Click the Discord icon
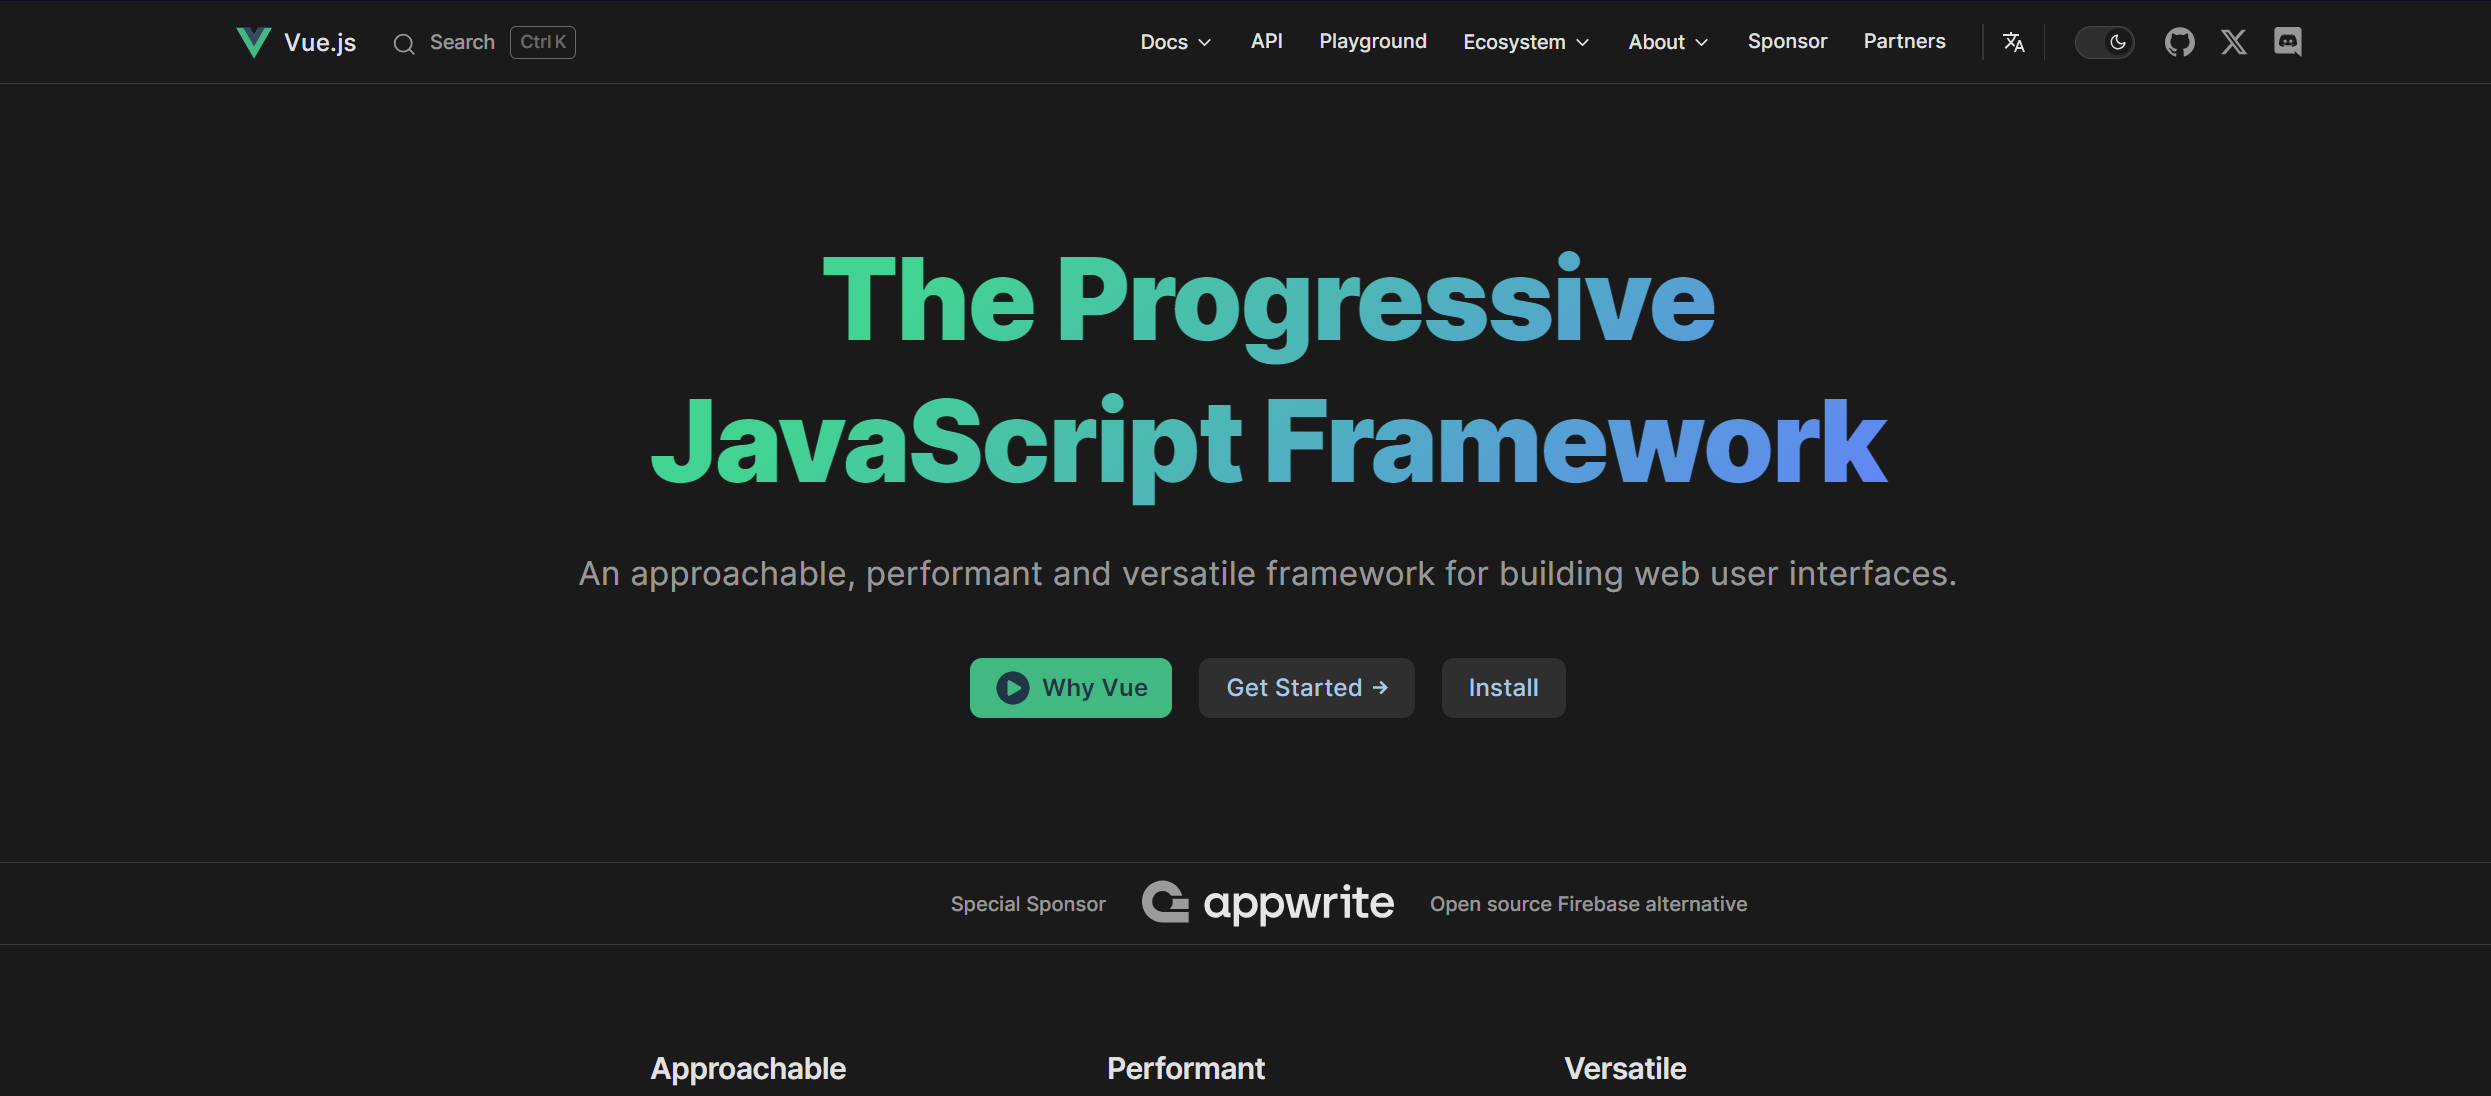This screenshot has height=1096, width=2491. pos(2288,41)
